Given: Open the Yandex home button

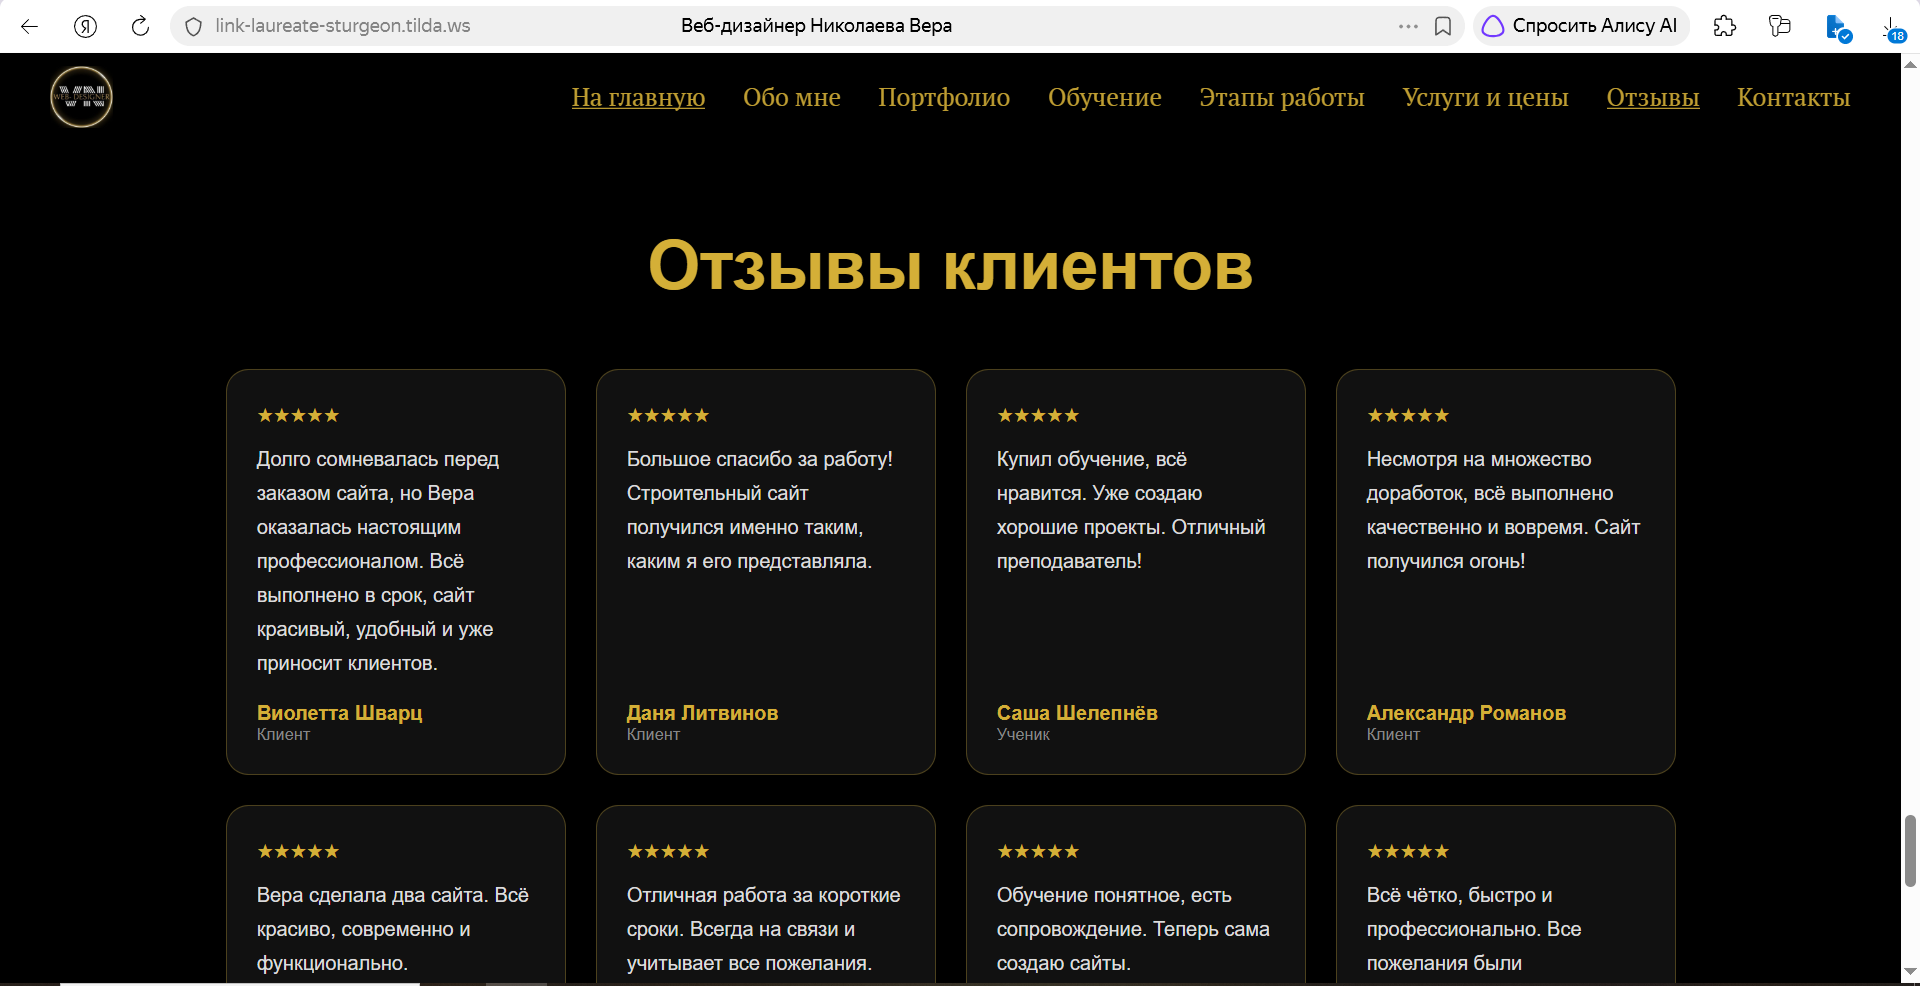Looking at the screenshot, I should pyautogui.click(x=86, y=26).
